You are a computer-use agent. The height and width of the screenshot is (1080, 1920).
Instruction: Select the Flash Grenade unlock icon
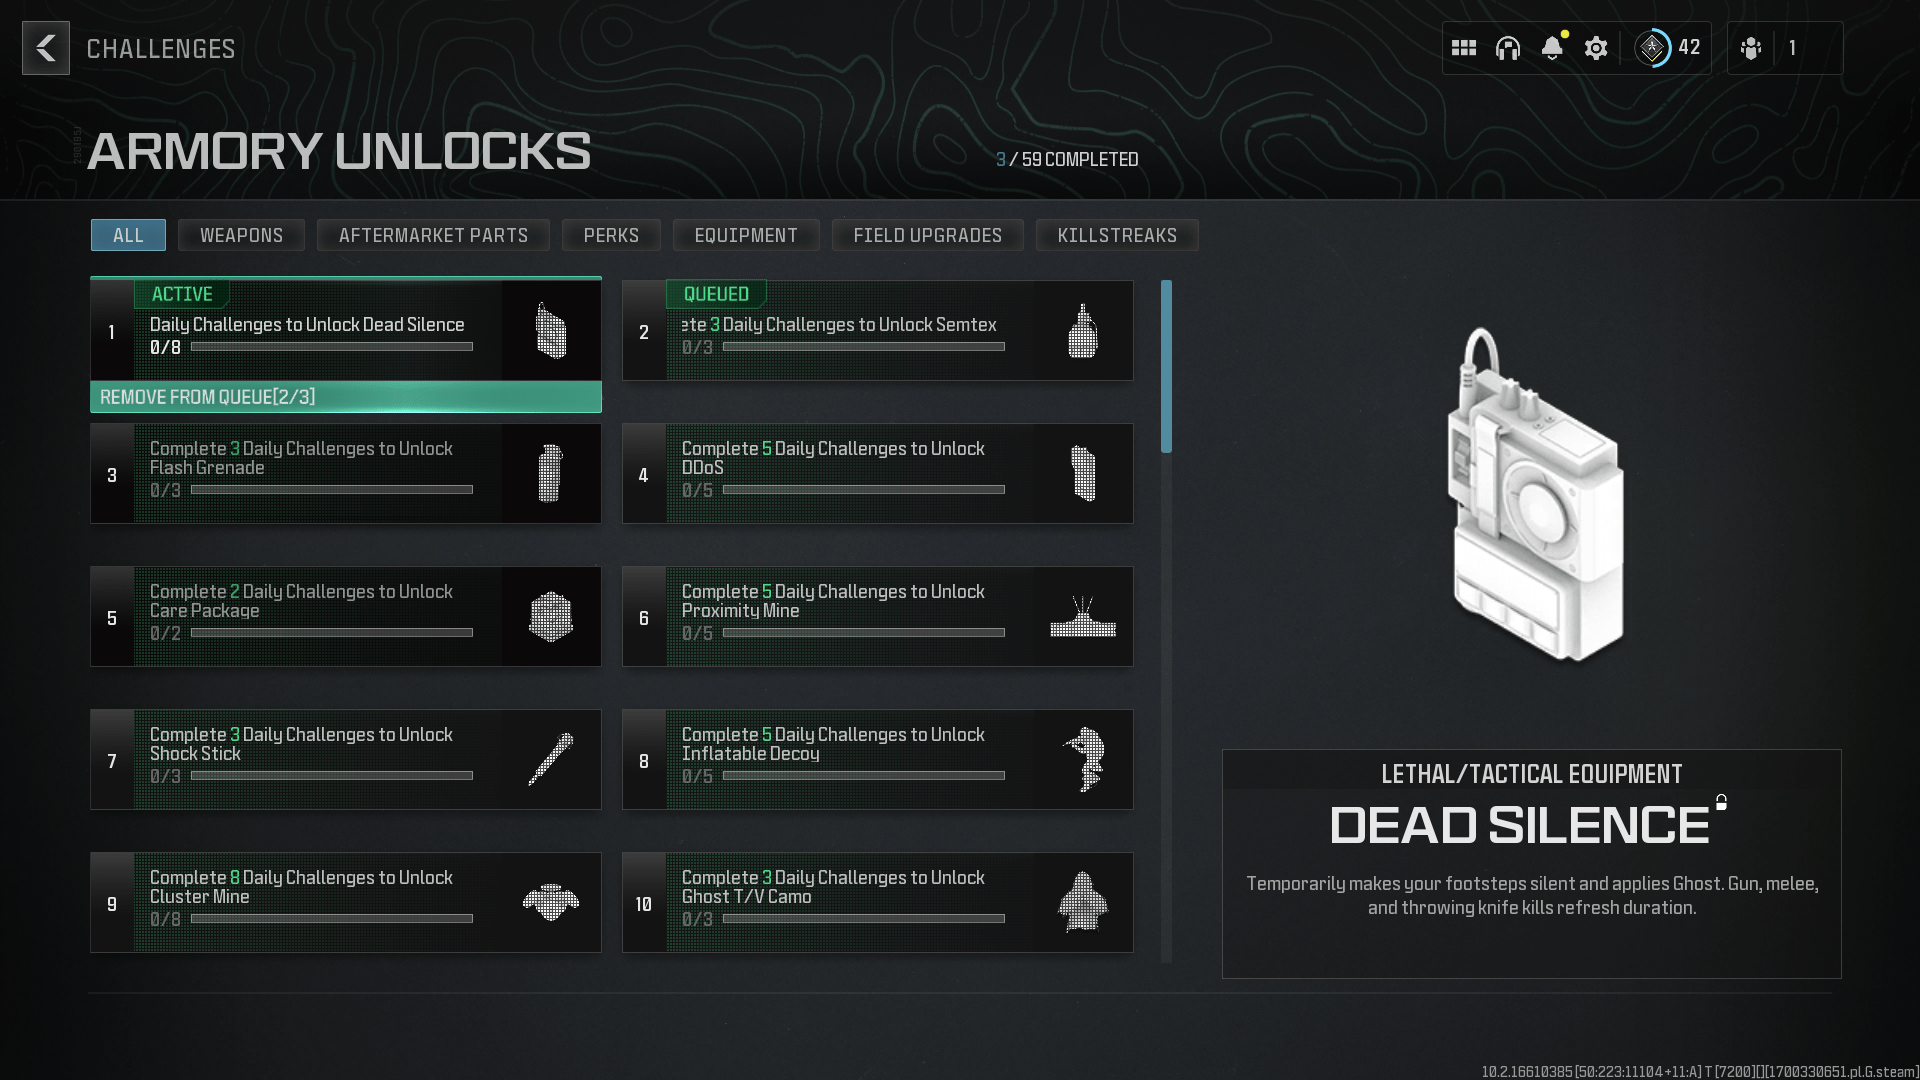(x=553, y=472)
